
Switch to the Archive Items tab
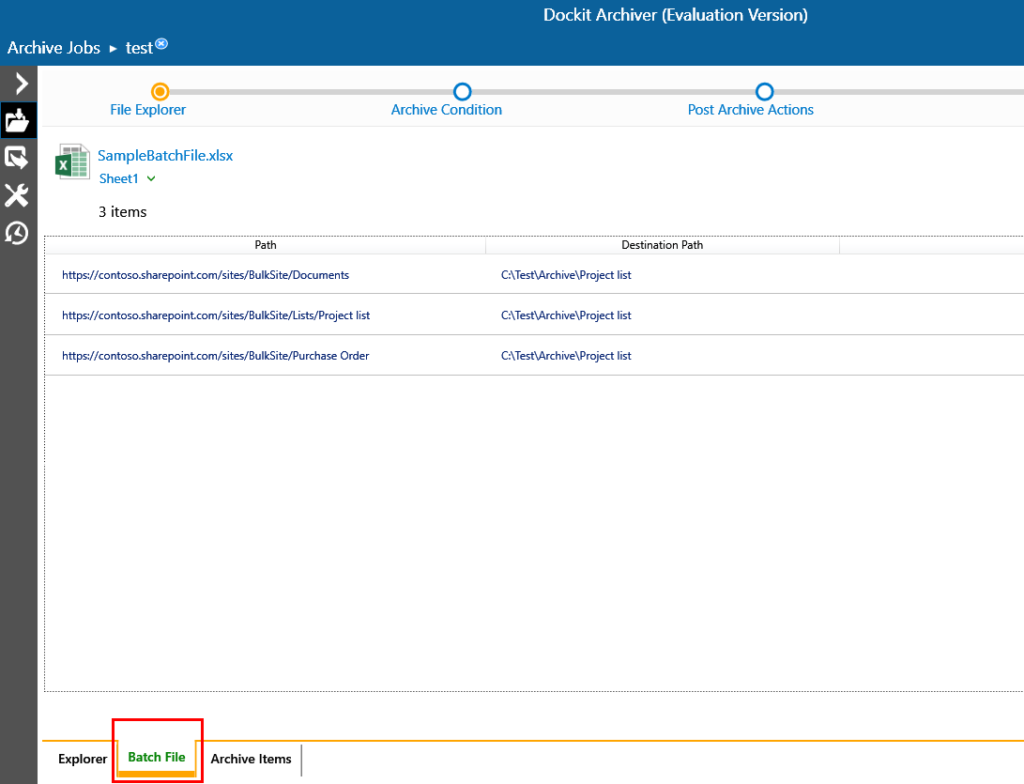[251, 759]
